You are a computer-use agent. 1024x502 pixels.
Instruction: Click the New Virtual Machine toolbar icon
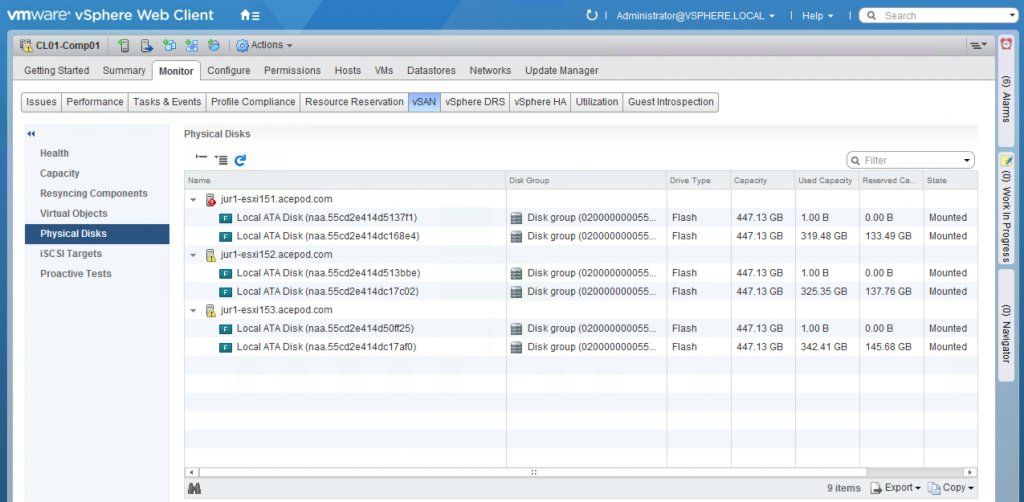170,45
